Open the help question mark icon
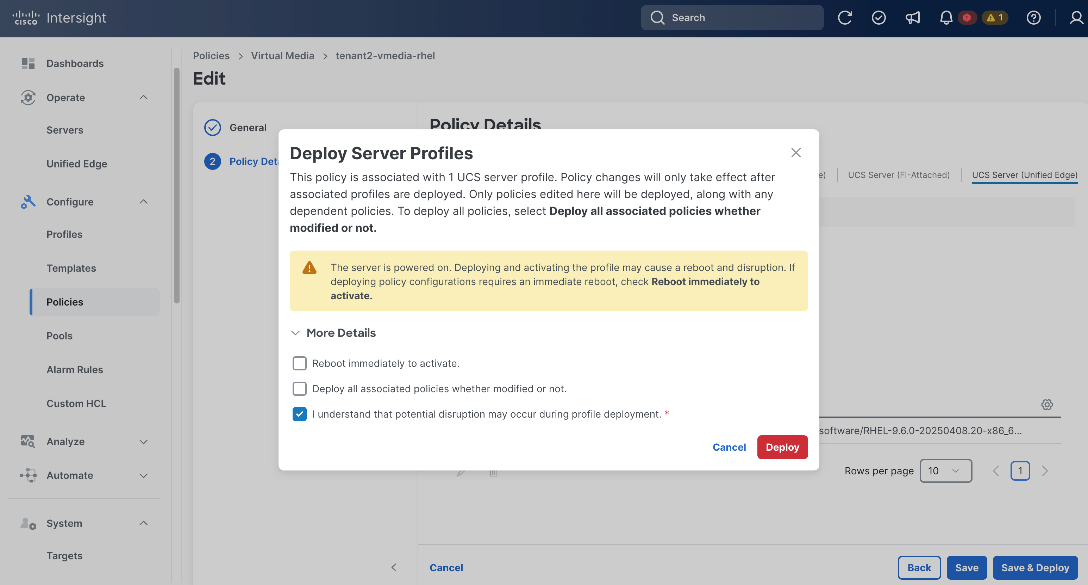Viewport: 1088px width, 585px height. coord(1034,18)
